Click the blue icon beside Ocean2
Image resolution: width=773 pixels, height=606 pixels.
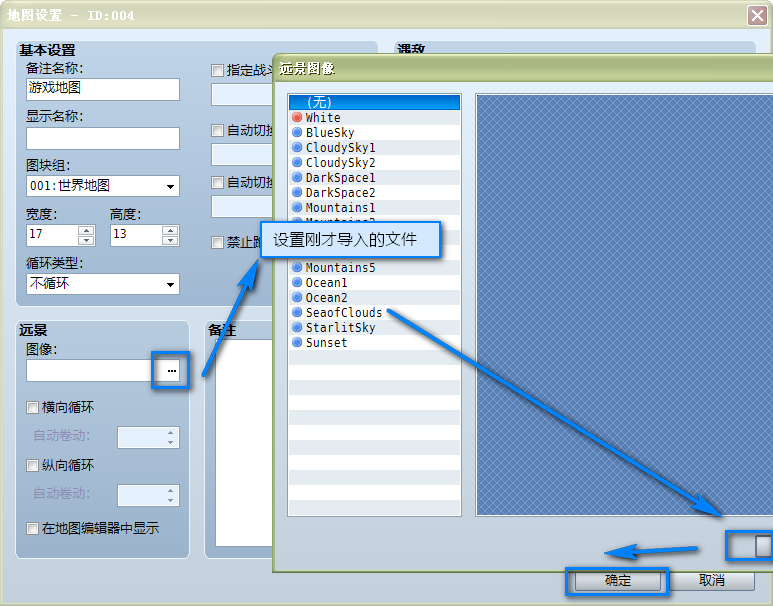(297, 297)
